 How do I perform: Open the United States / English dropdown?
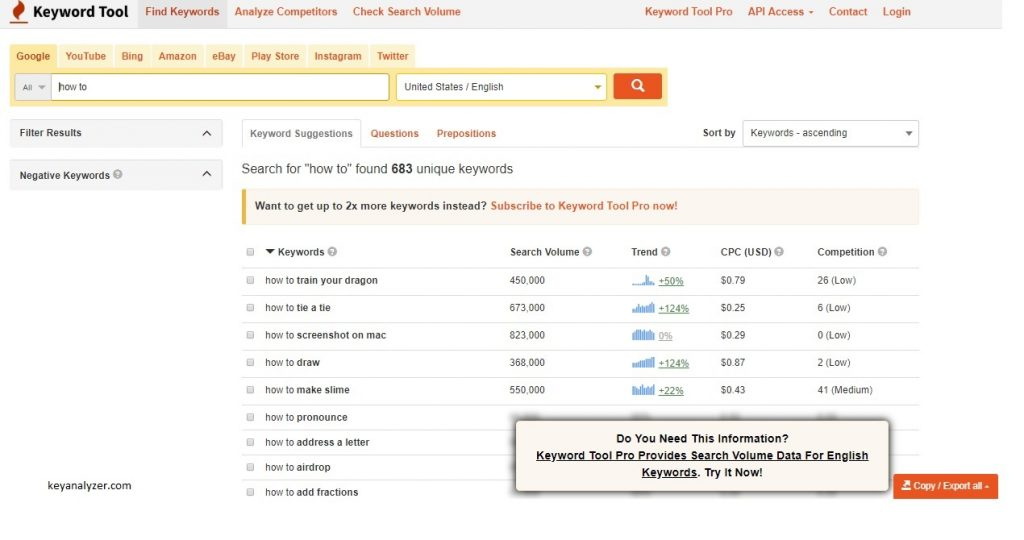coord(501,87)
